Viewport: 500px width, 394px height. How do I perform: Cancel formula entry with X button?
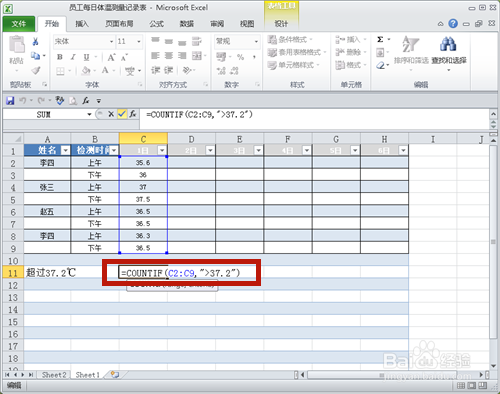tap(111, 114)
